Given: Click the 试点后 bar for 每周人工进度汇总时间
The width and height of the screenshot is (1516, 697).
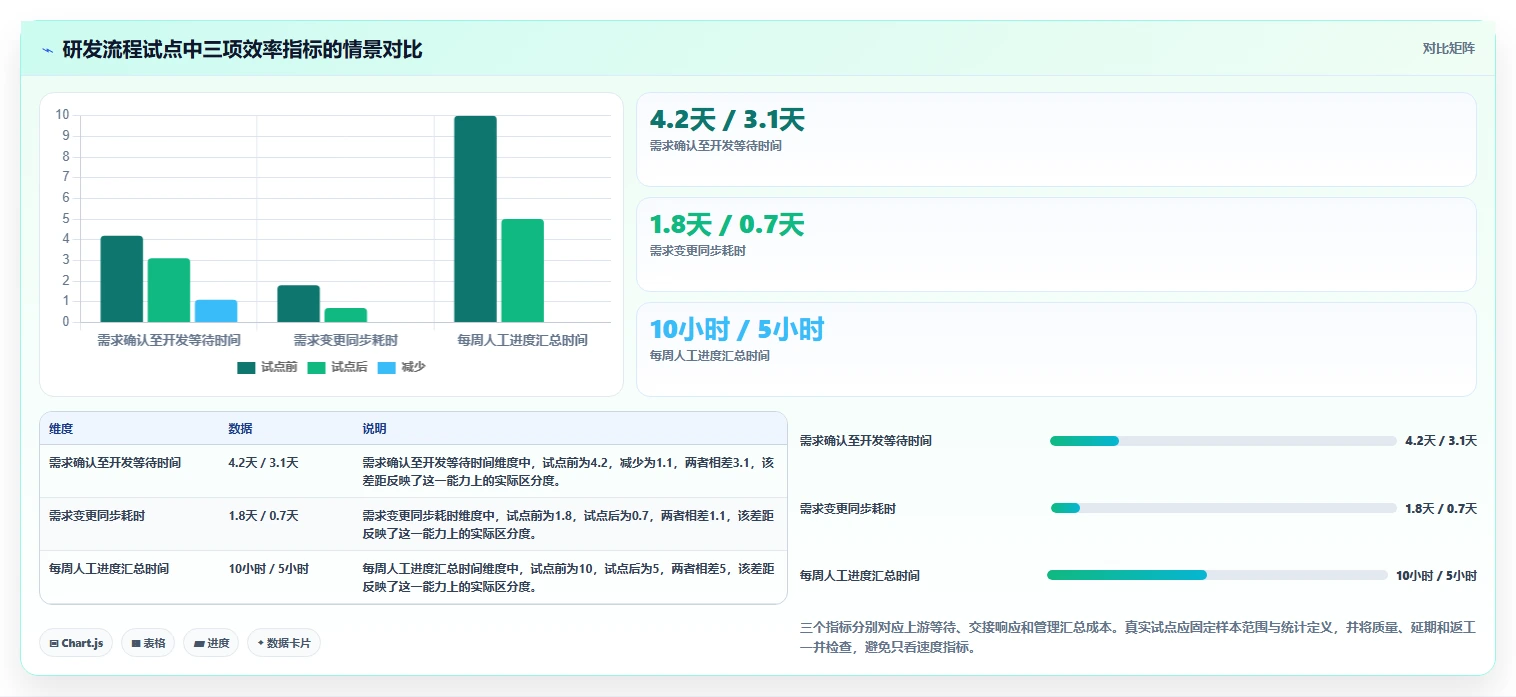Looking at the screenshot, I should tap(522, 270).
